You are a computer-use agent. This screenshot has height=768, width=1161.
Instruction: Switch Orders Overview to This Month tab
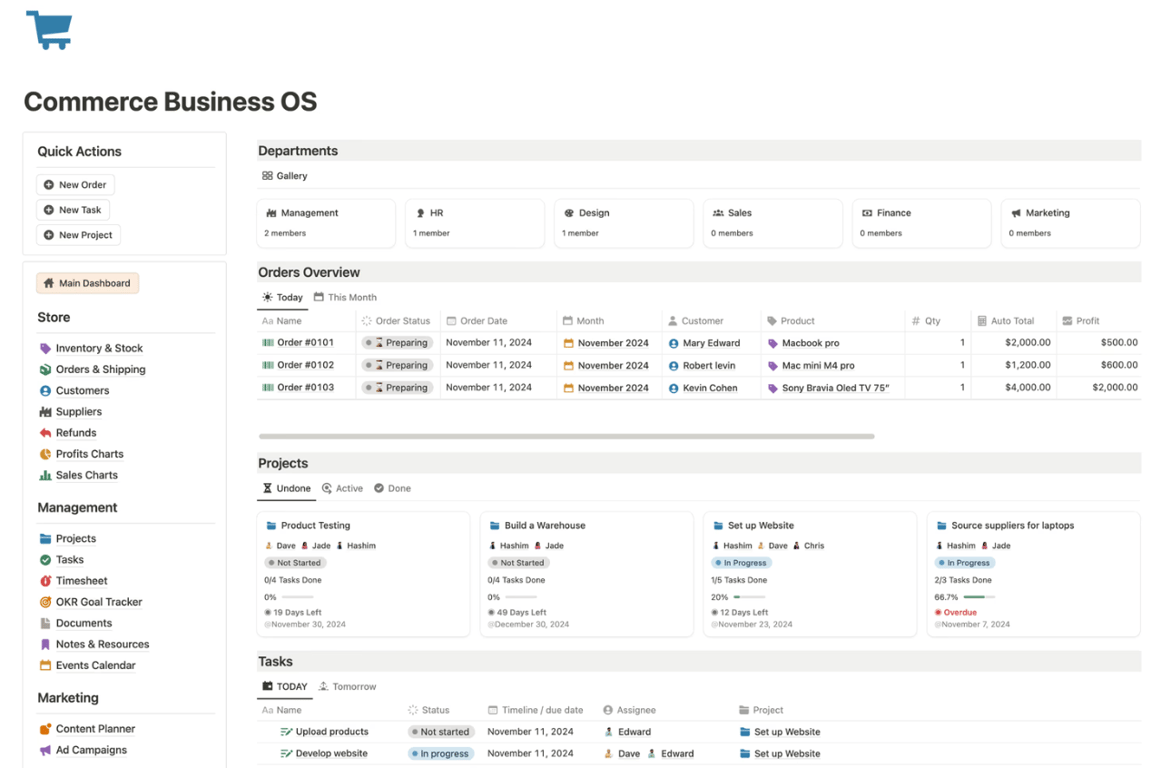click(x=345, y=297)
